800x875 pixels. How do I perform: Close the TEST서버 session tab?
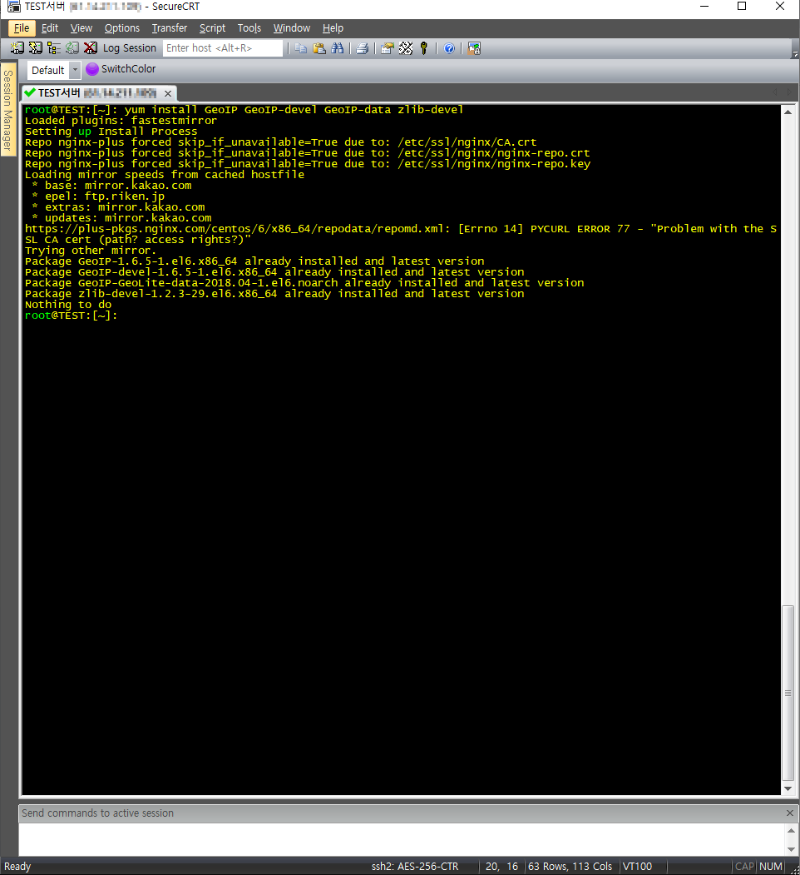coord(168,92)
